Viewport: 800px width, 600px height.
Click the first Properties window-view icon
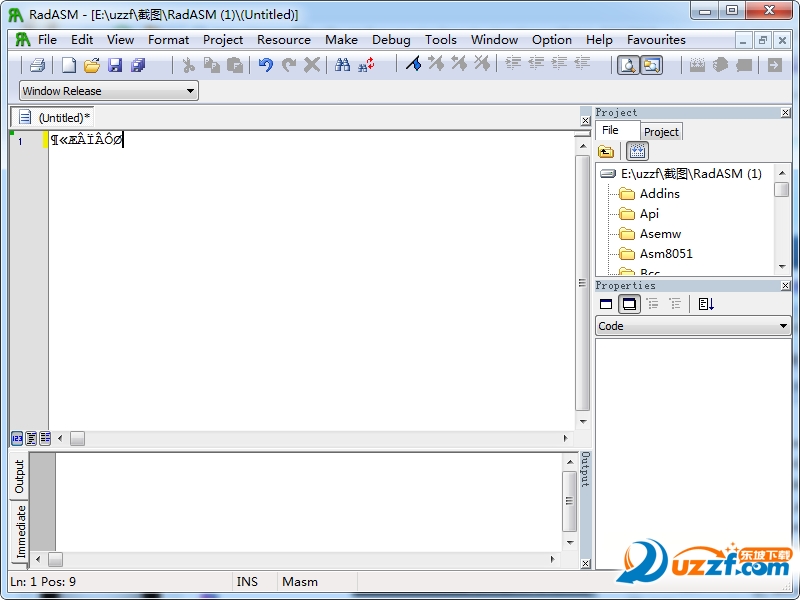(606, 304)
